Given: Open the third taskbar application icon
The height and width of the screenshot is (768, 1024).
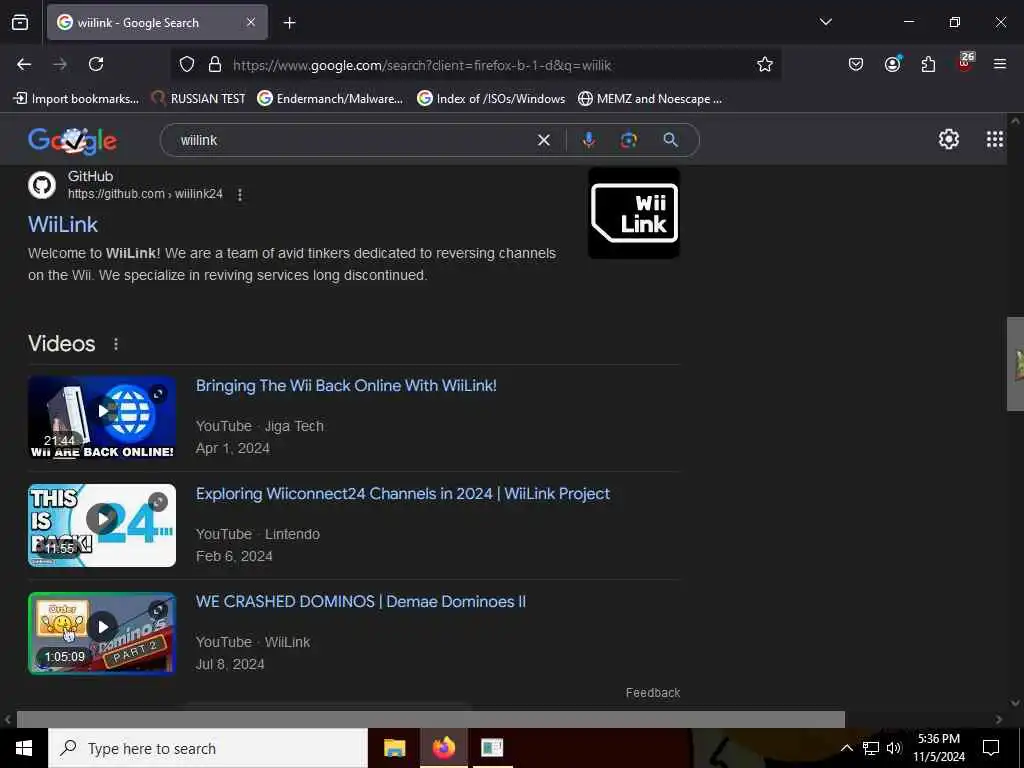Looking at the screenshot, I should pyautogui.click(x=492, y=748).
